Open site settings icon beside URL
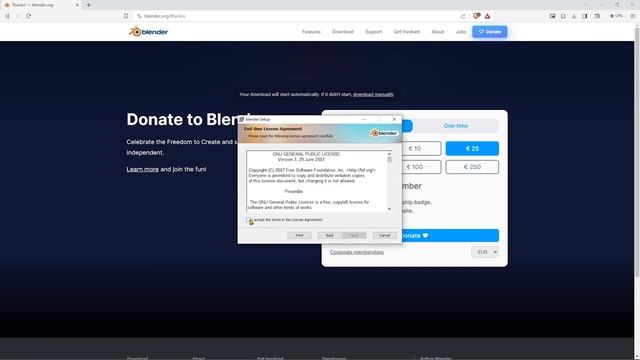640x360 pixels. [x=139, y=16]
